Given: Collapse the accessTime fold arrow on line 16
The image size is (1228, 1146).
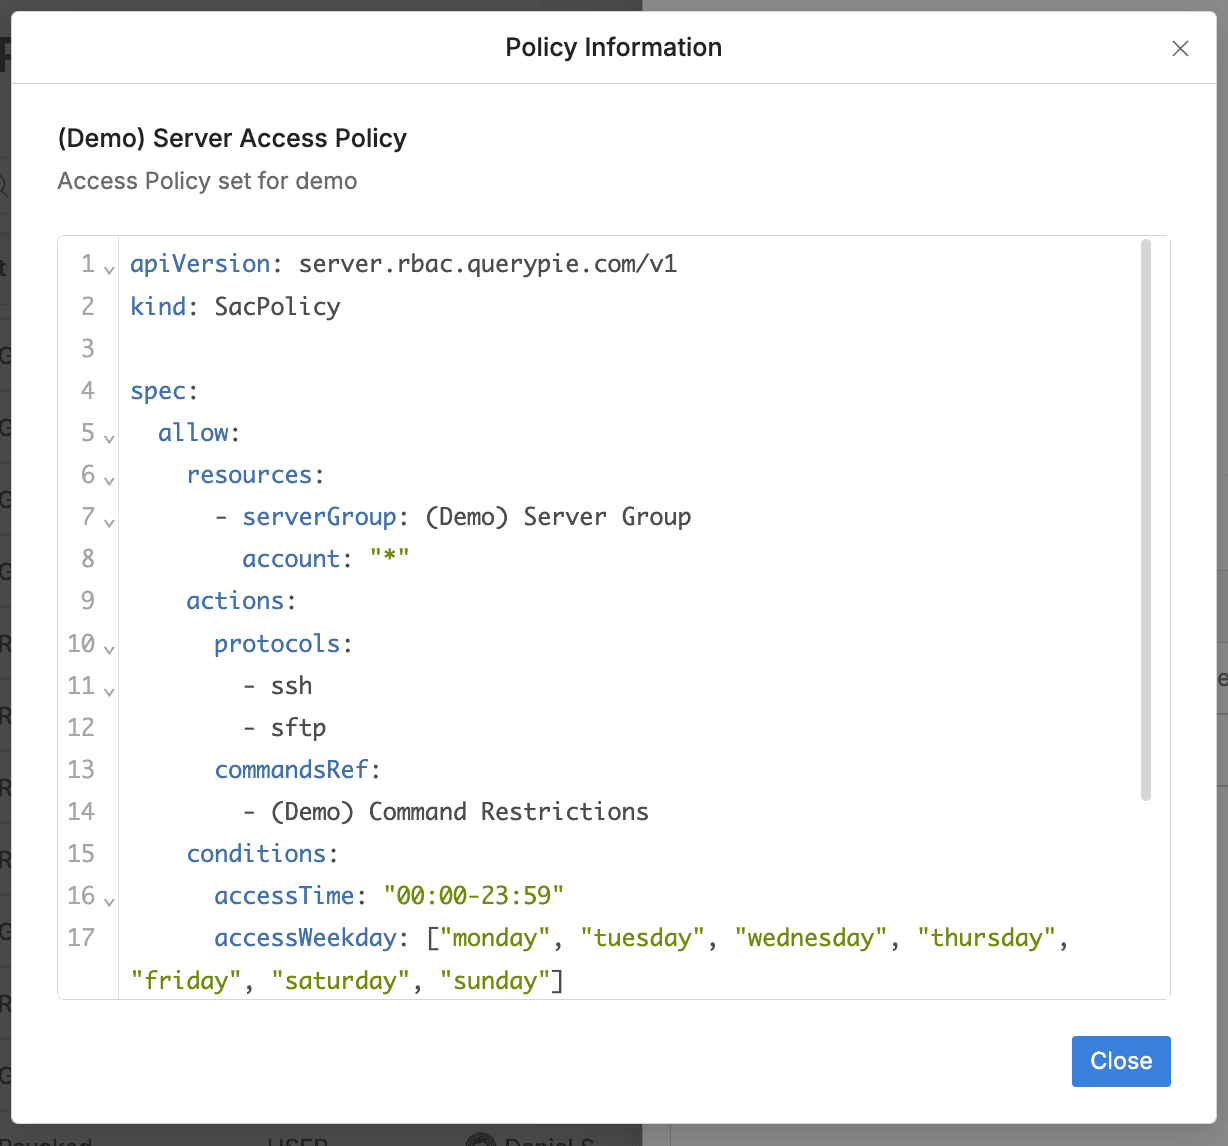Looking at the screenshot, I should pyautogui.click(x=110, y=900).
